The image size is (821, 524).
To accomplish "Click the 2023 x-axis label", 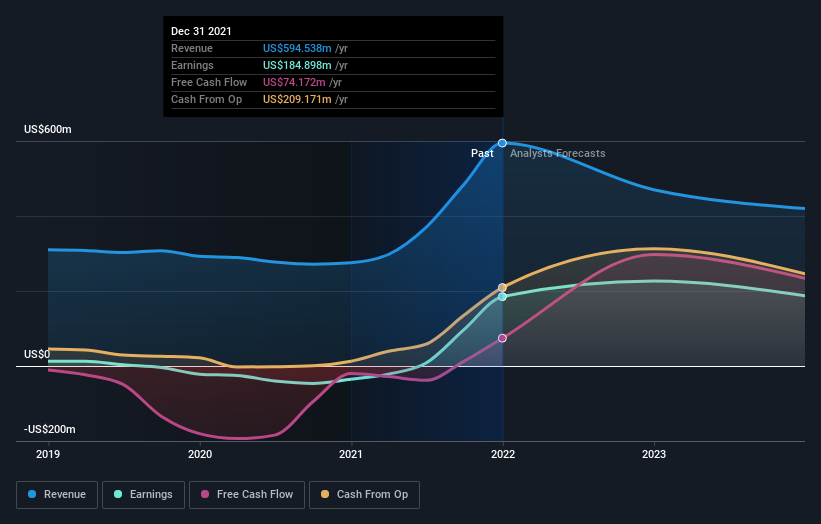I will tap(654, 454).
